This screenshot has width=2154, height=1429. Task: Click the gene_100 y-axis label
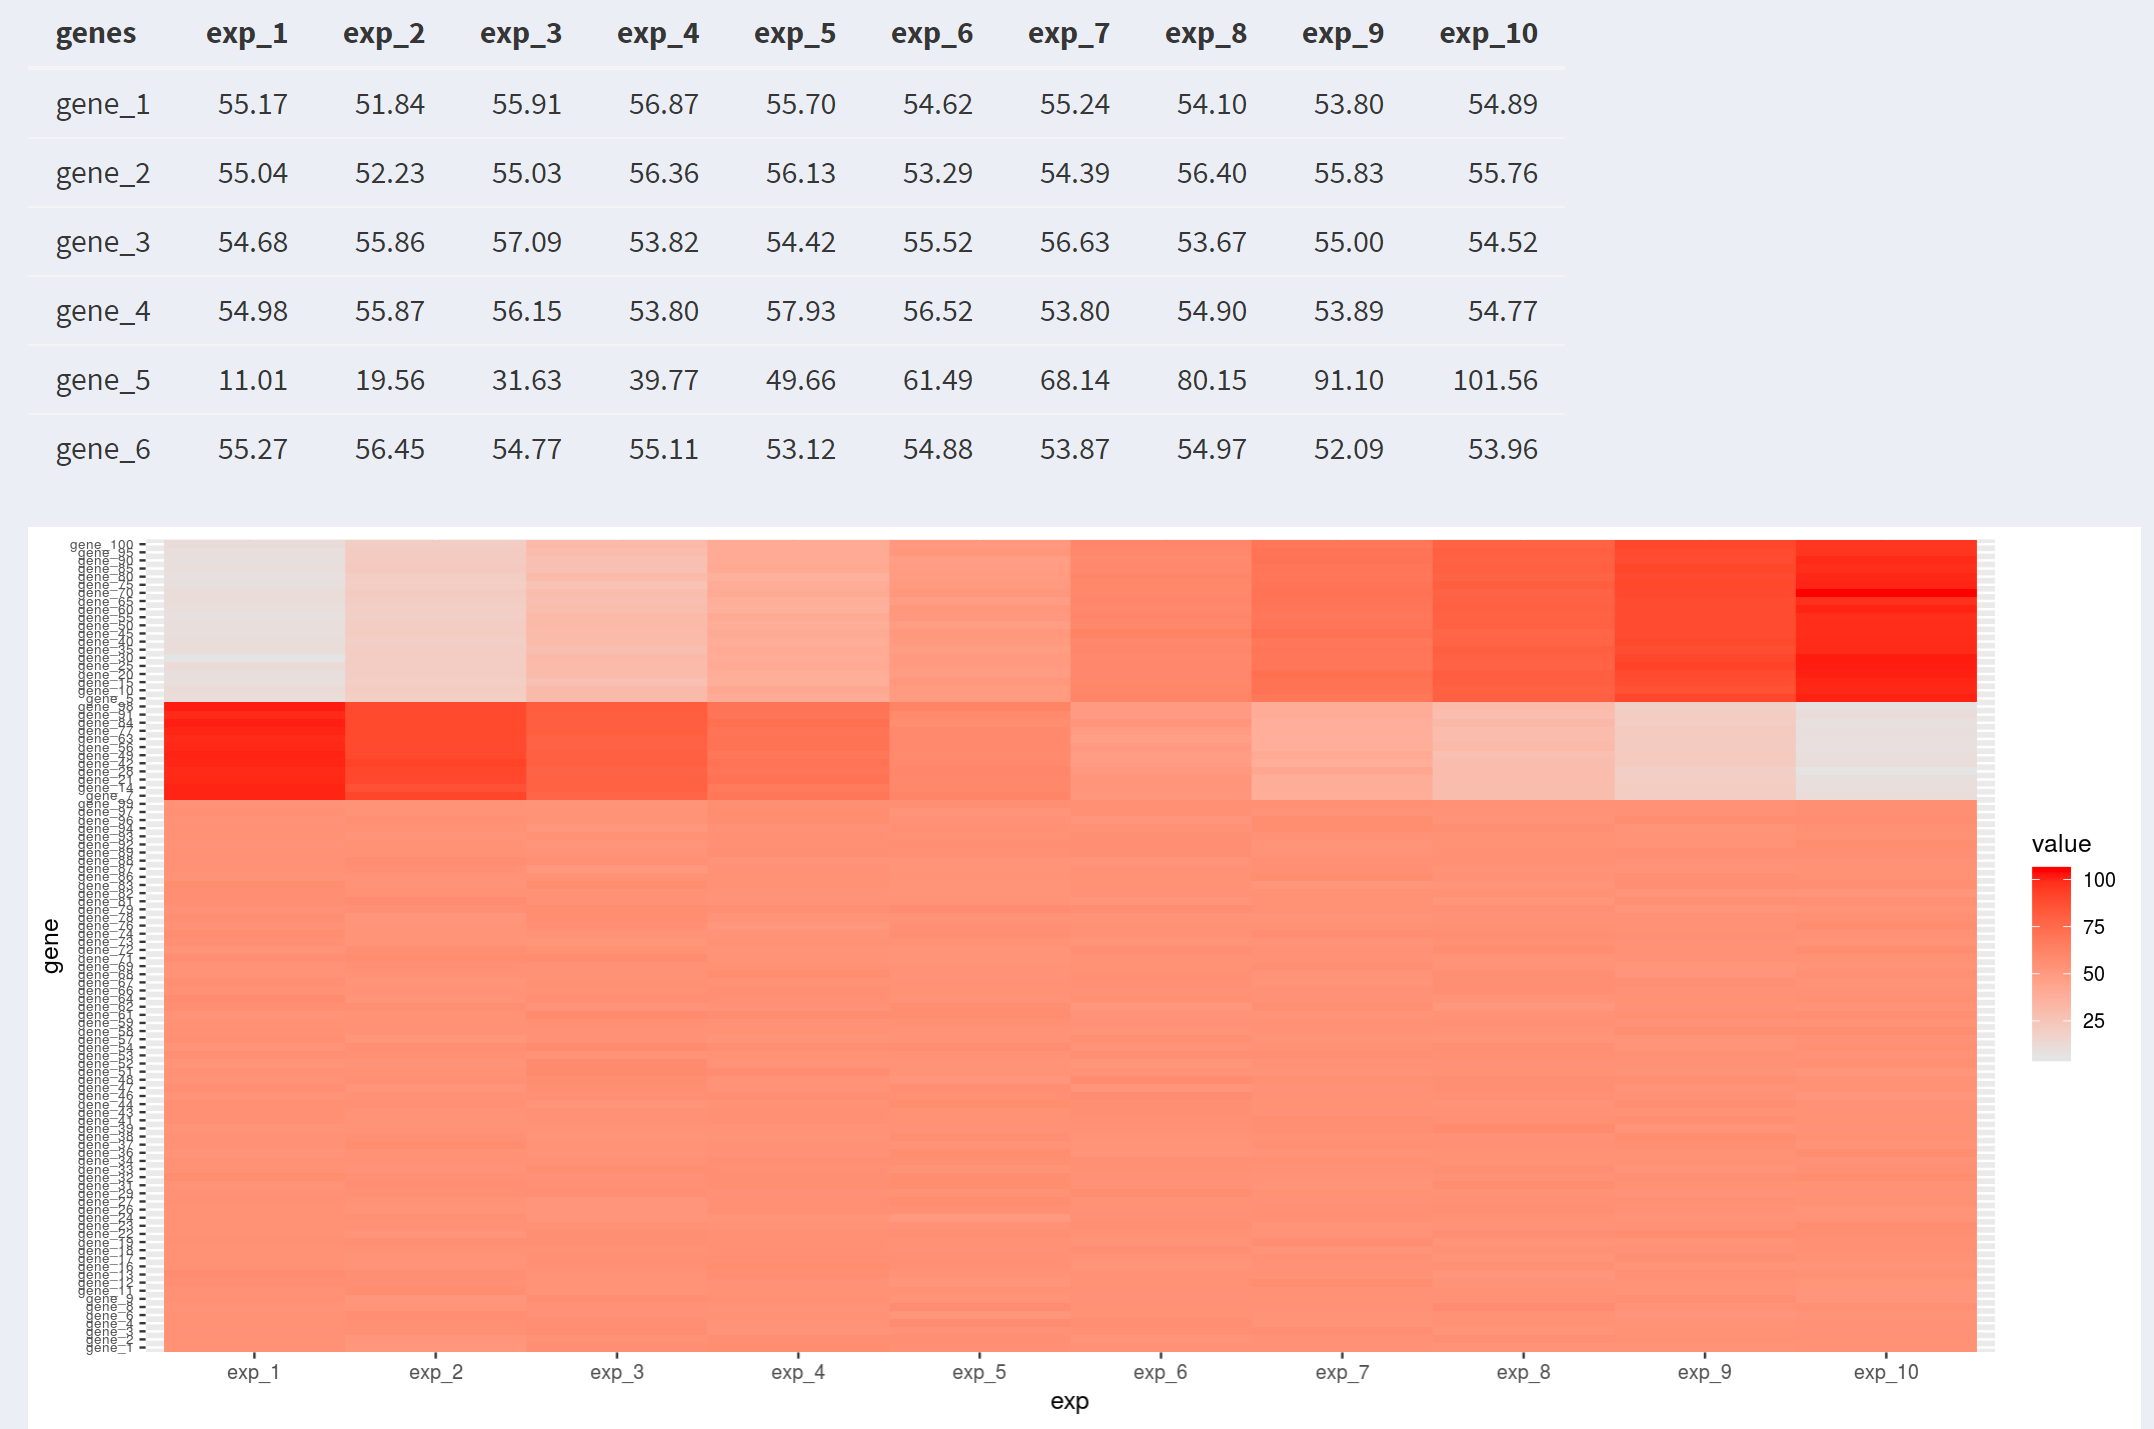[101, 545]
